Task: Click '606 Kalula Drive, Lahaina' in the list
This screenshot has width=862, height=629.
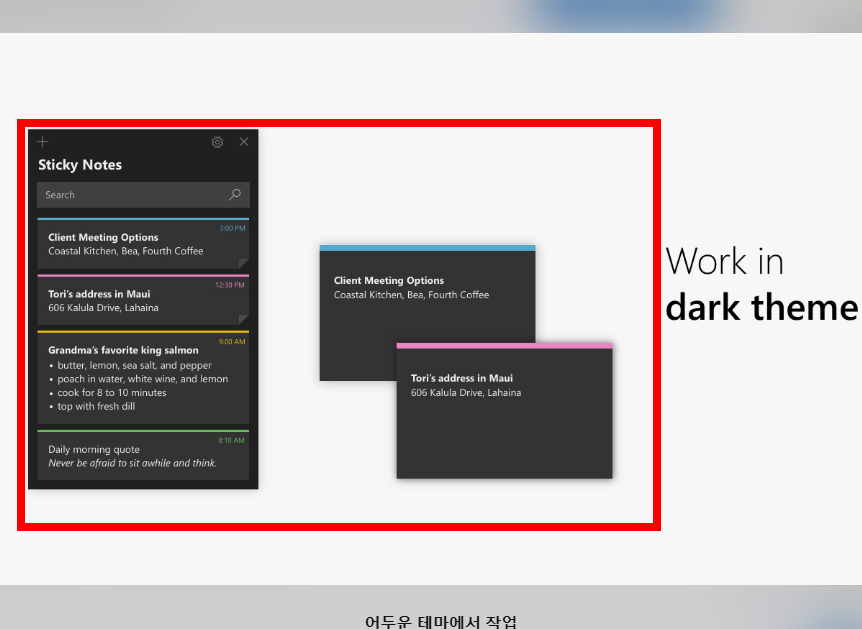Action: tap(103, 308)
